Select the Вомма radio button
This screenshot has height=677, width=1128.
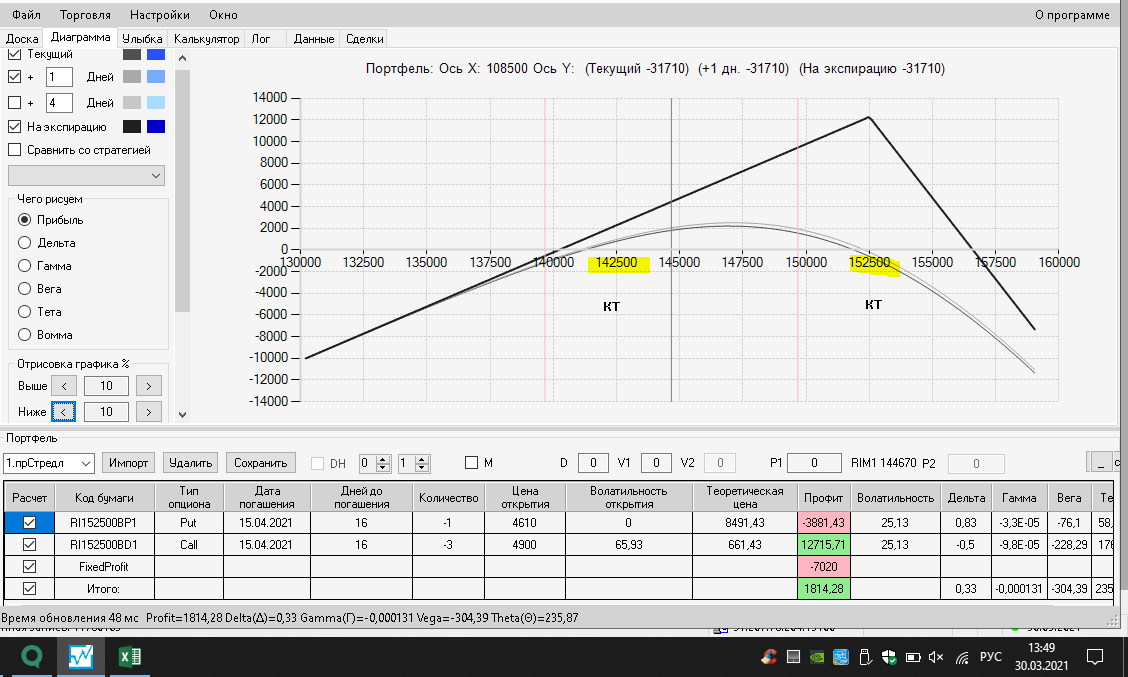coord(24,335)
